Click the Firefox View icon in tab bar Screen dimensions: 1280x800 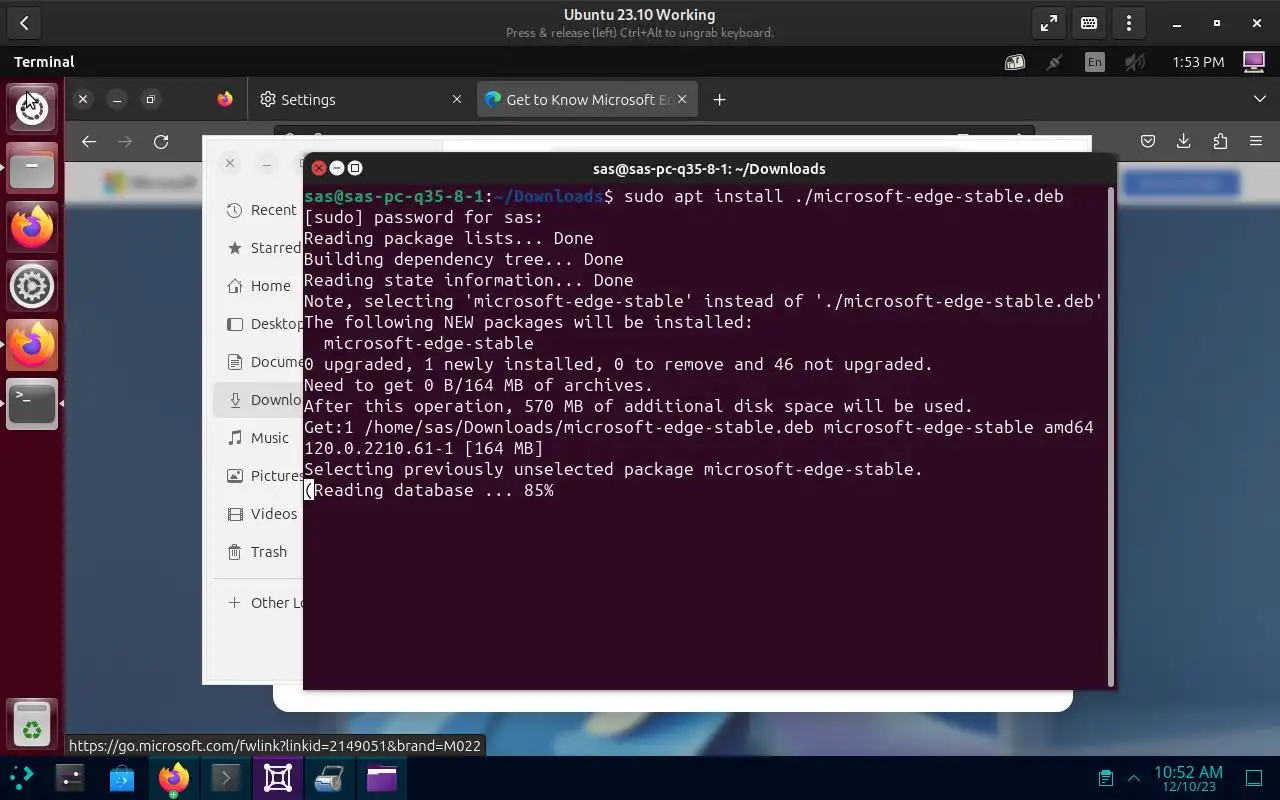[x=225, y=99]
